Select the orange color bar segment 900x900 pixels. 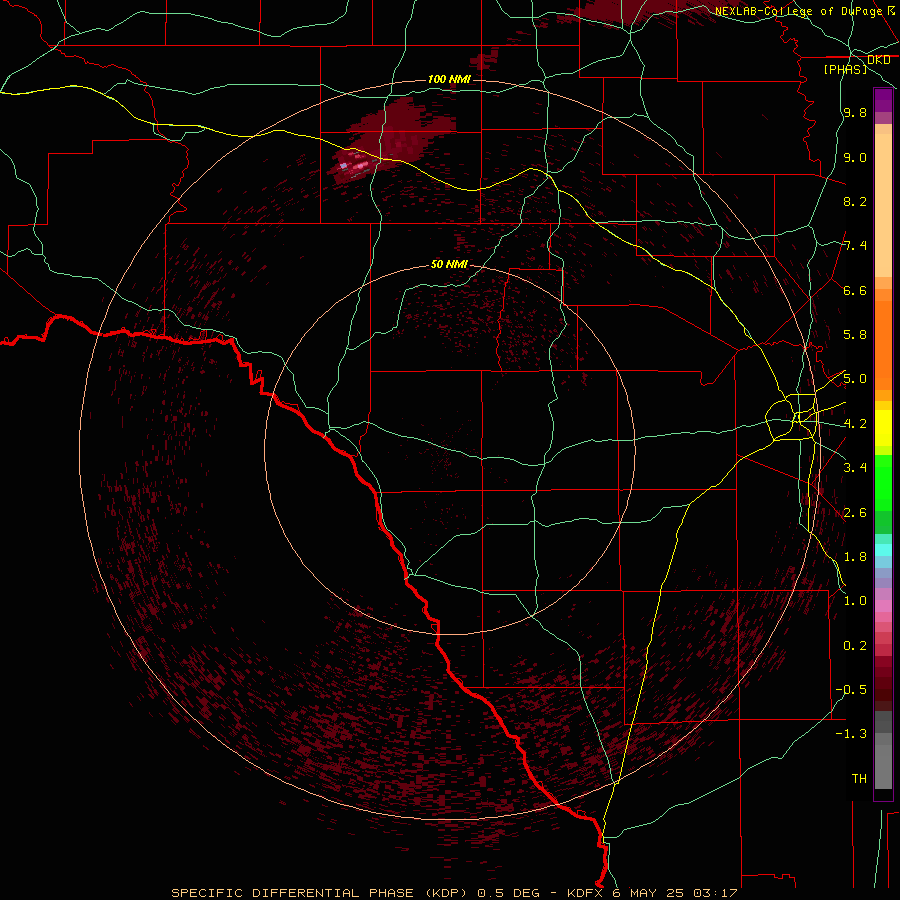click(883, 346)
